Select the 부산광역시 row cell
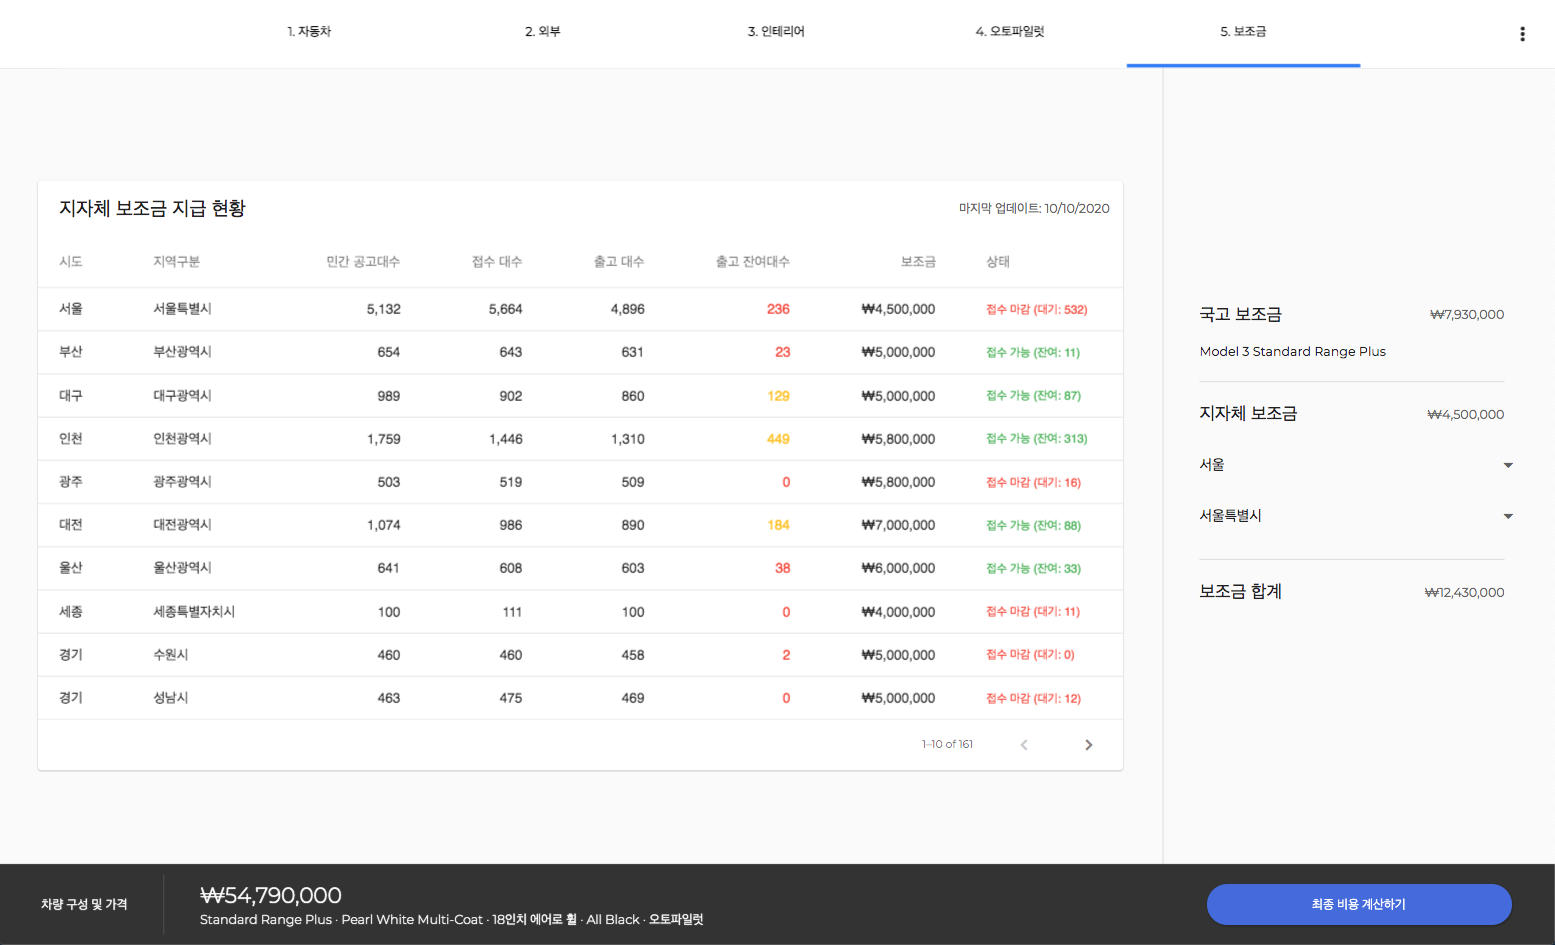Image resolution: width=1555 pixels, height=945 pixels. pyautogui.click(x=182, y=352)
